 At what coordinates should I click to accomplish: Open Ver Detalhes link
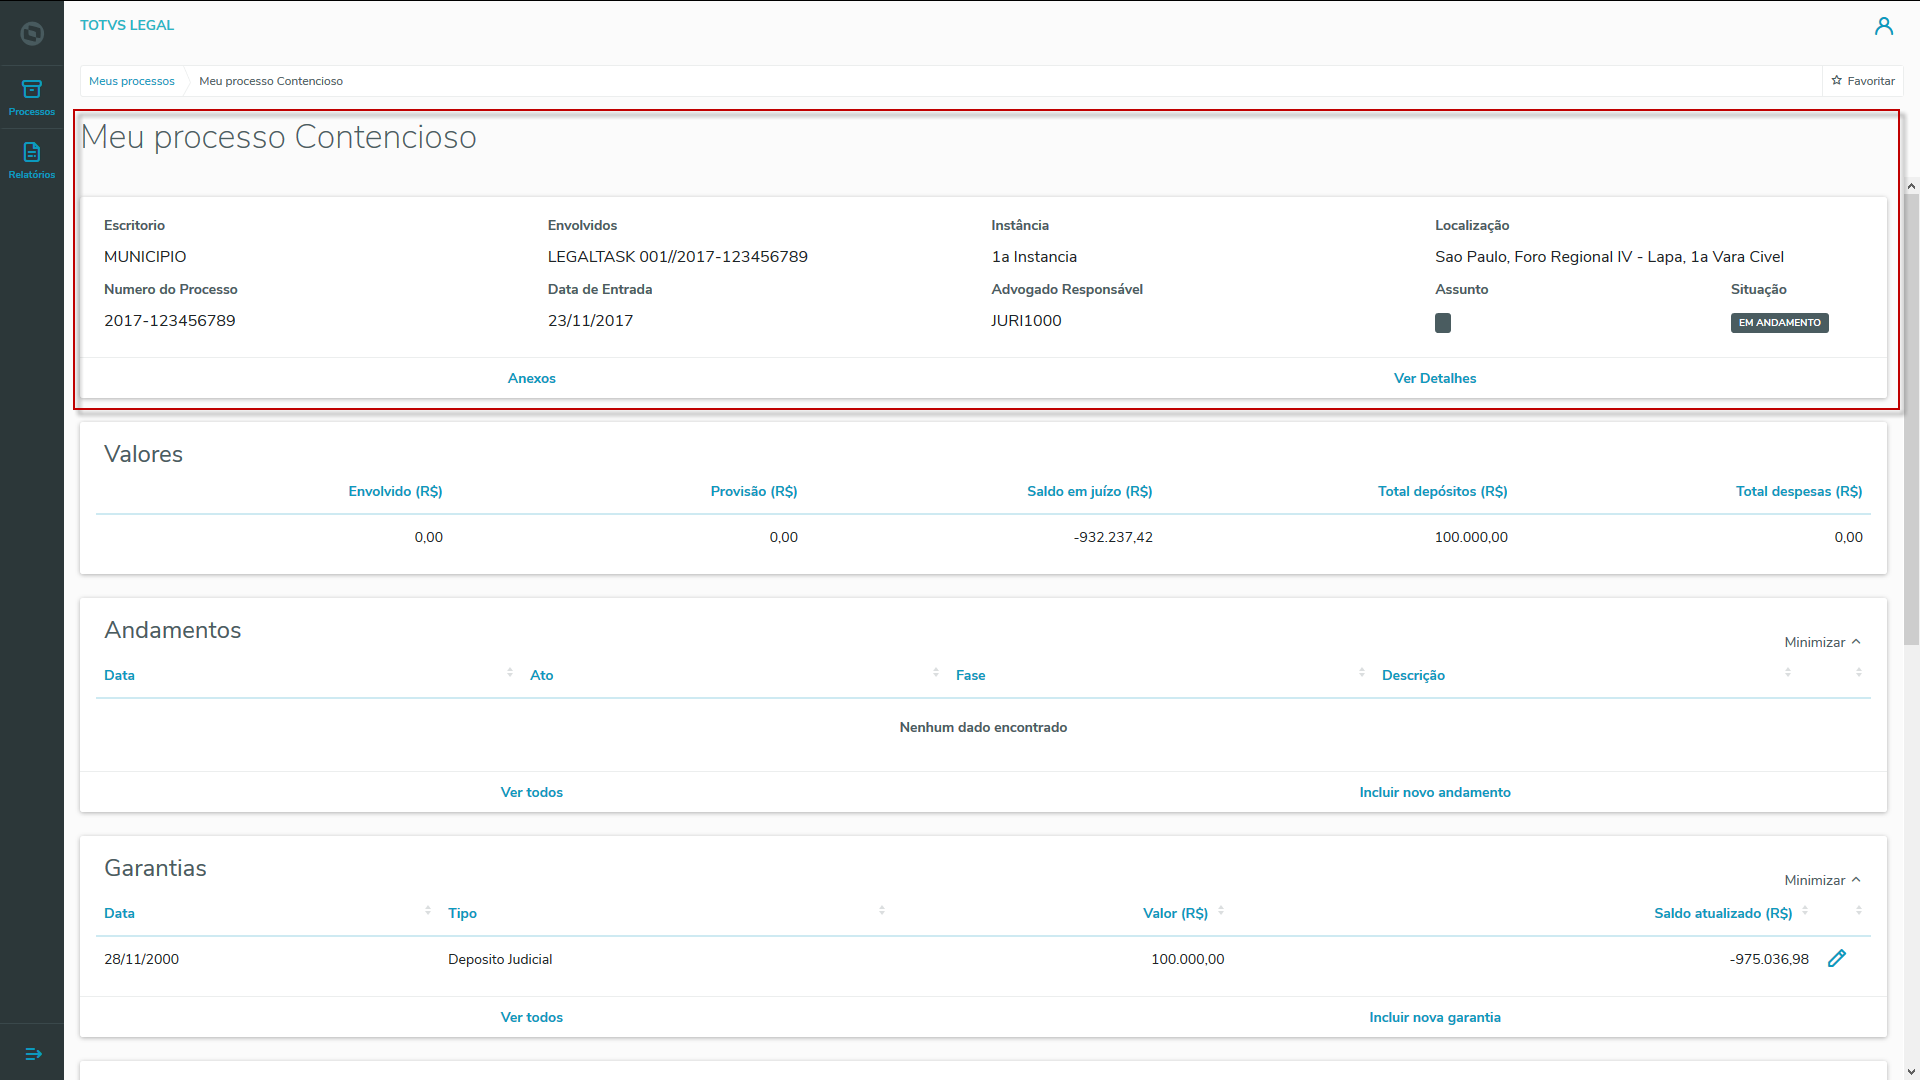pyautogui.click(x=1434, y=378)
